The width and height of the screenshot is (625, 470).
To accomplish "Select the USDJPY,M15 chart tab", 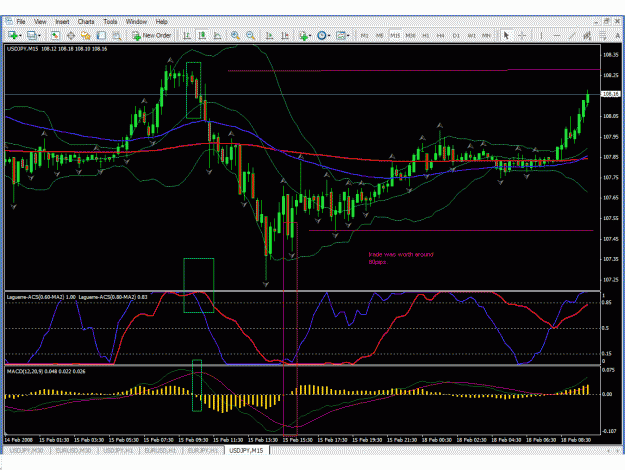I will point(246,450).
